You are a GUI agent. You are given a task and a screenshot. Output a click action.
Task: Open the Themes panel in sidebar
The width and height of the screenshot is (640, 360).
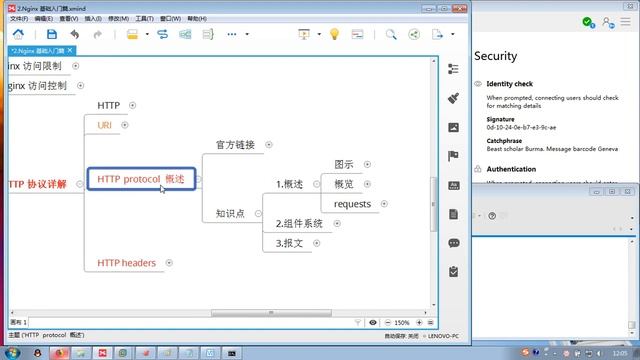pyautogui.click(x=453, y=186)
